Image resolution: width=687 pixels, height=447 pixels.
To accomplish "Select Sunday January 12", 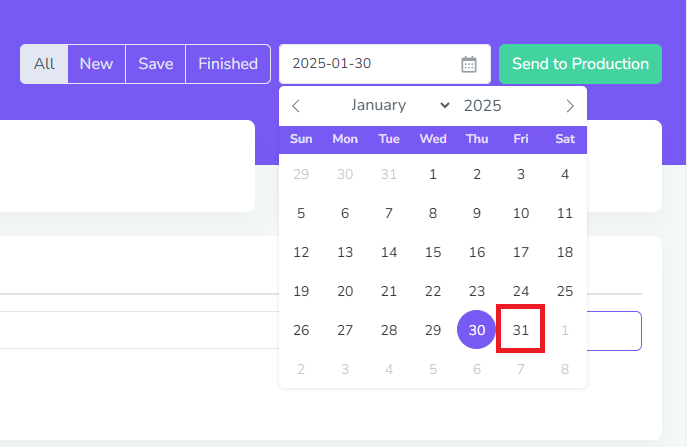I will (301, 252).
